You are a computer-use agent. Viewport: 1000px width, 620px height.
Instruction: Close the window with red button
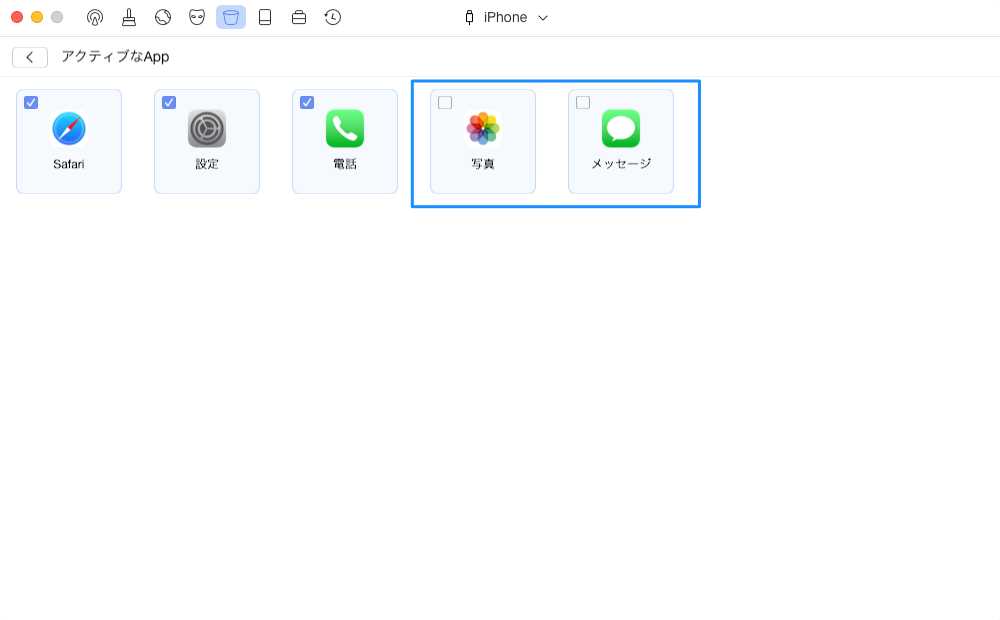(x=17, y=17)
